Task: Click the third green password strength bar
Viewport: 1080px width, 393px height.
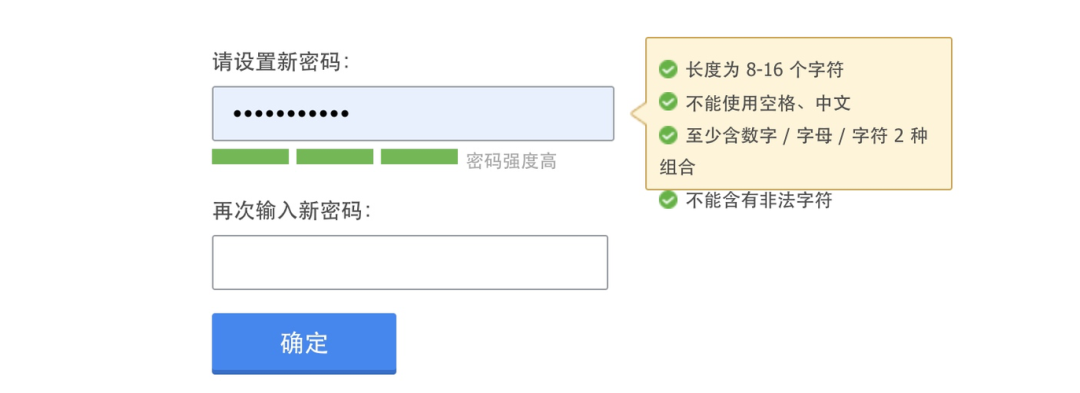Action: (419, 156)
